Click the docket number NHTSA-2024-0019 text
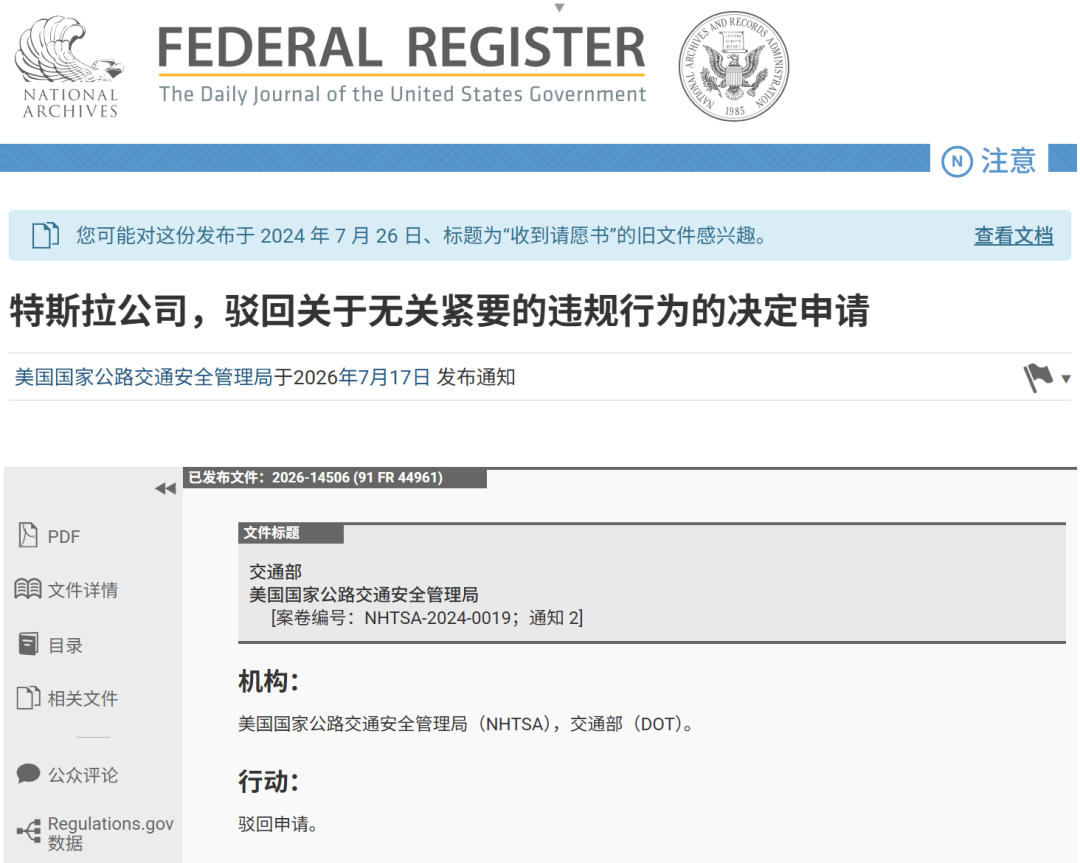Image resolution: width=1080 pixels, height=863 pixels. [x=437, y=618]
